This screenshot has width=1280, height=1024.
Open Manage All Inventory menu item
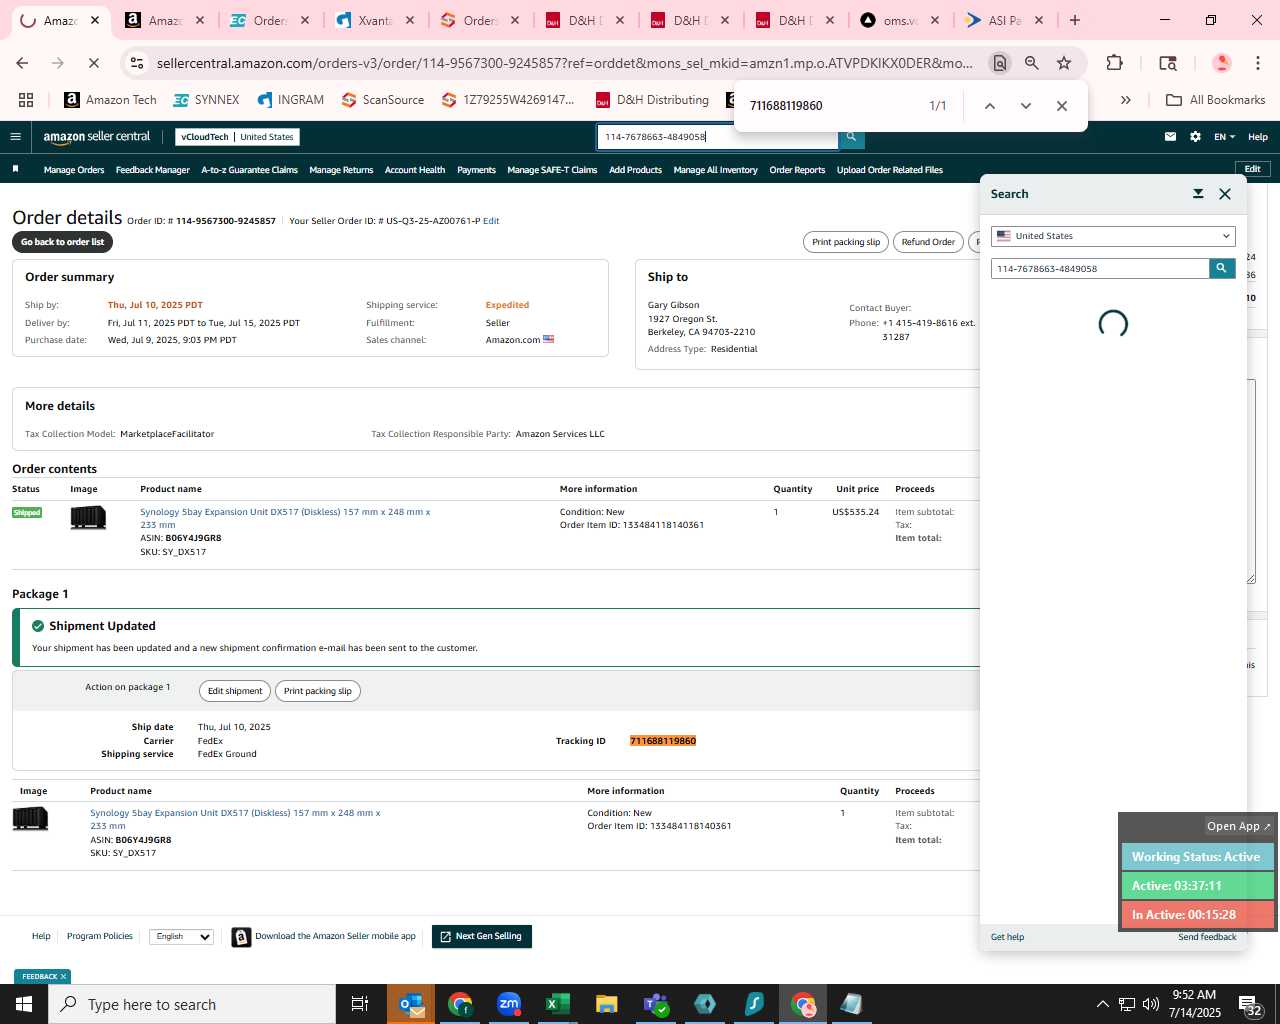tap(715, 170)
